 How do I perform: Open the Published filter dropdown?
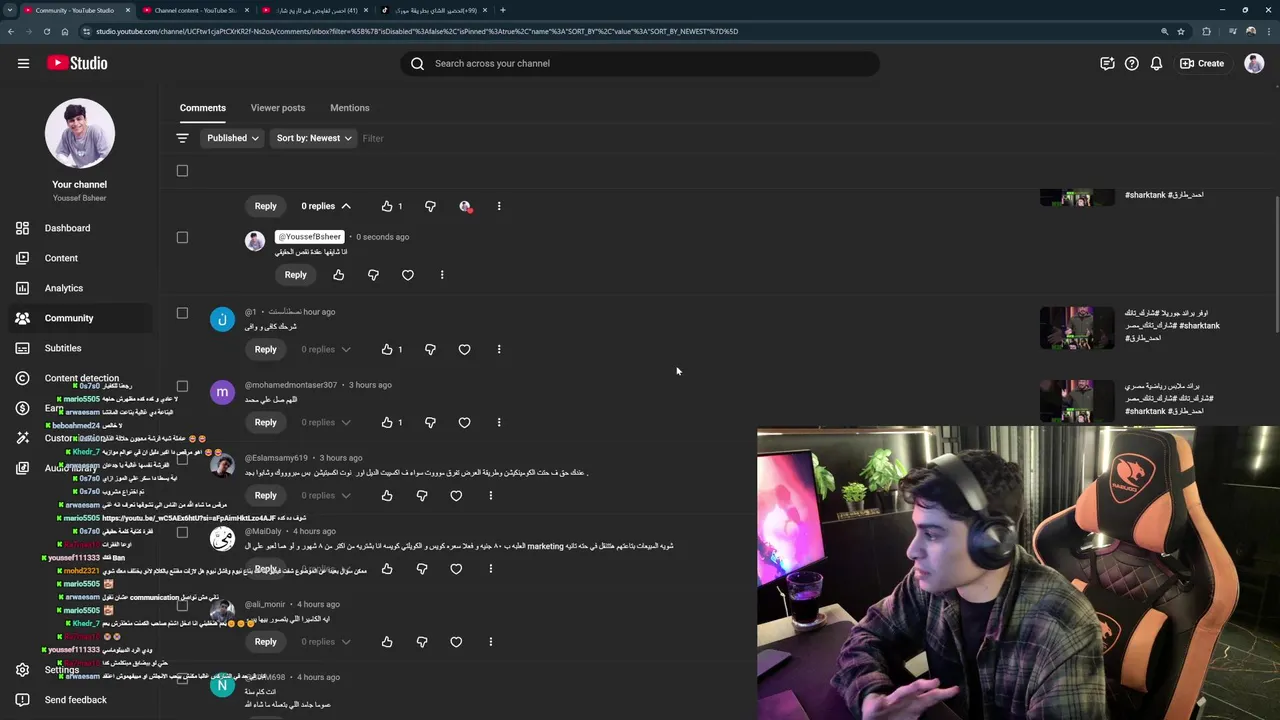[233, 138]
